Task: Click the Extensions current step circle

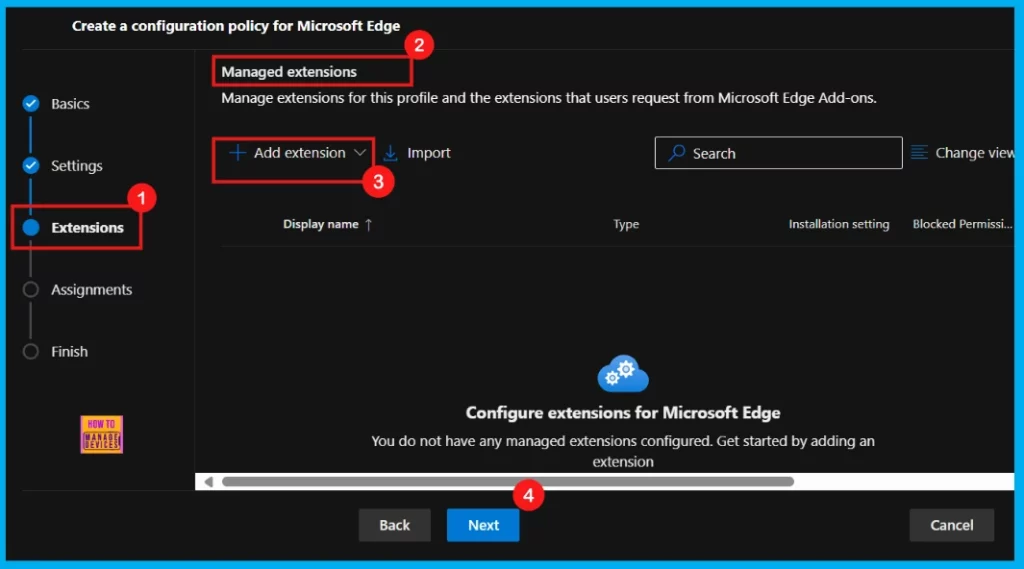Action: pos(31,227)
